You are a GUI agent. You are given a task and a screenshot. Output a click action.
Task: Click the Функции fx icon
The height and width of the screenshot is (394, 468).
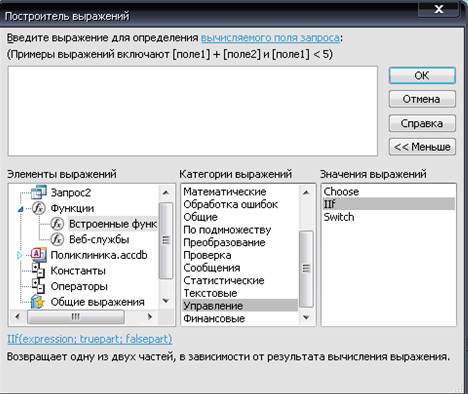coord(39,208)
